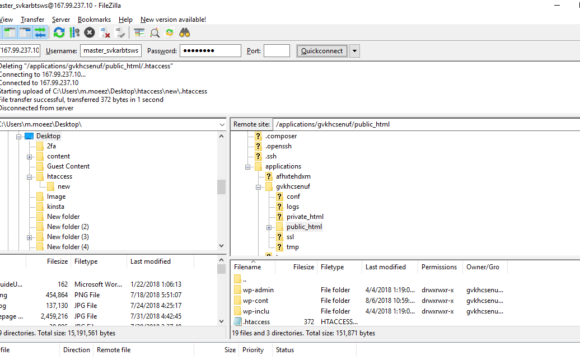Open the "New version available!" menu
This screenshot has width=580, height=360.
(173, 19)
